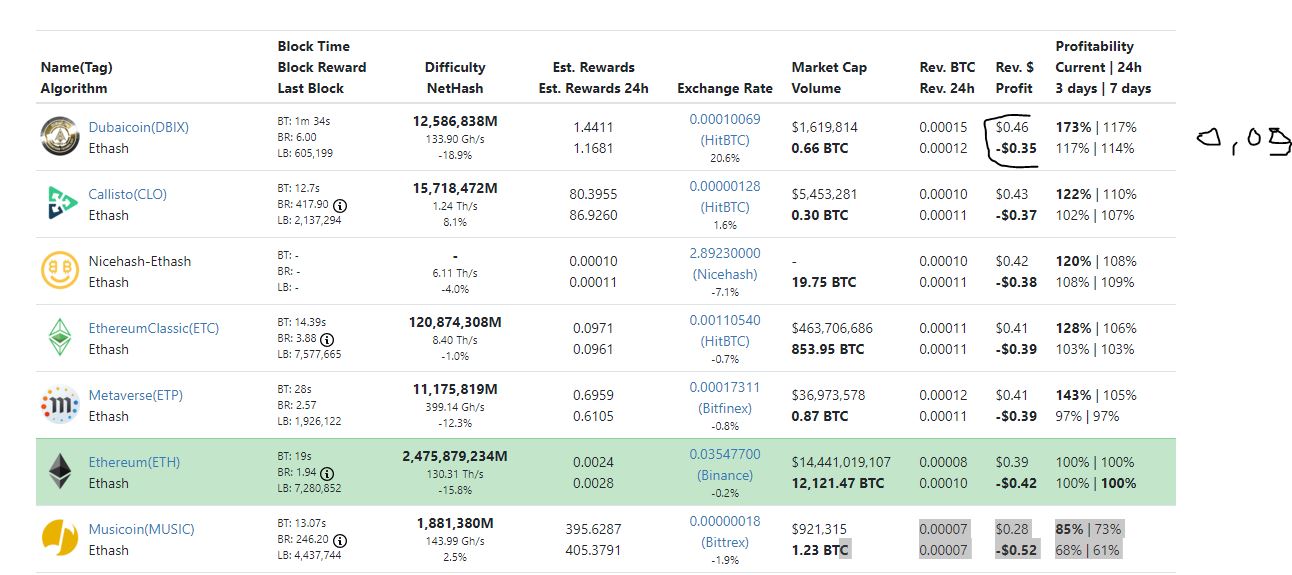Click EthereumClassic market cap $463,706,686
Image resolution: width=1292 pixels, height=575 pixels.
(x=832, y=328)
